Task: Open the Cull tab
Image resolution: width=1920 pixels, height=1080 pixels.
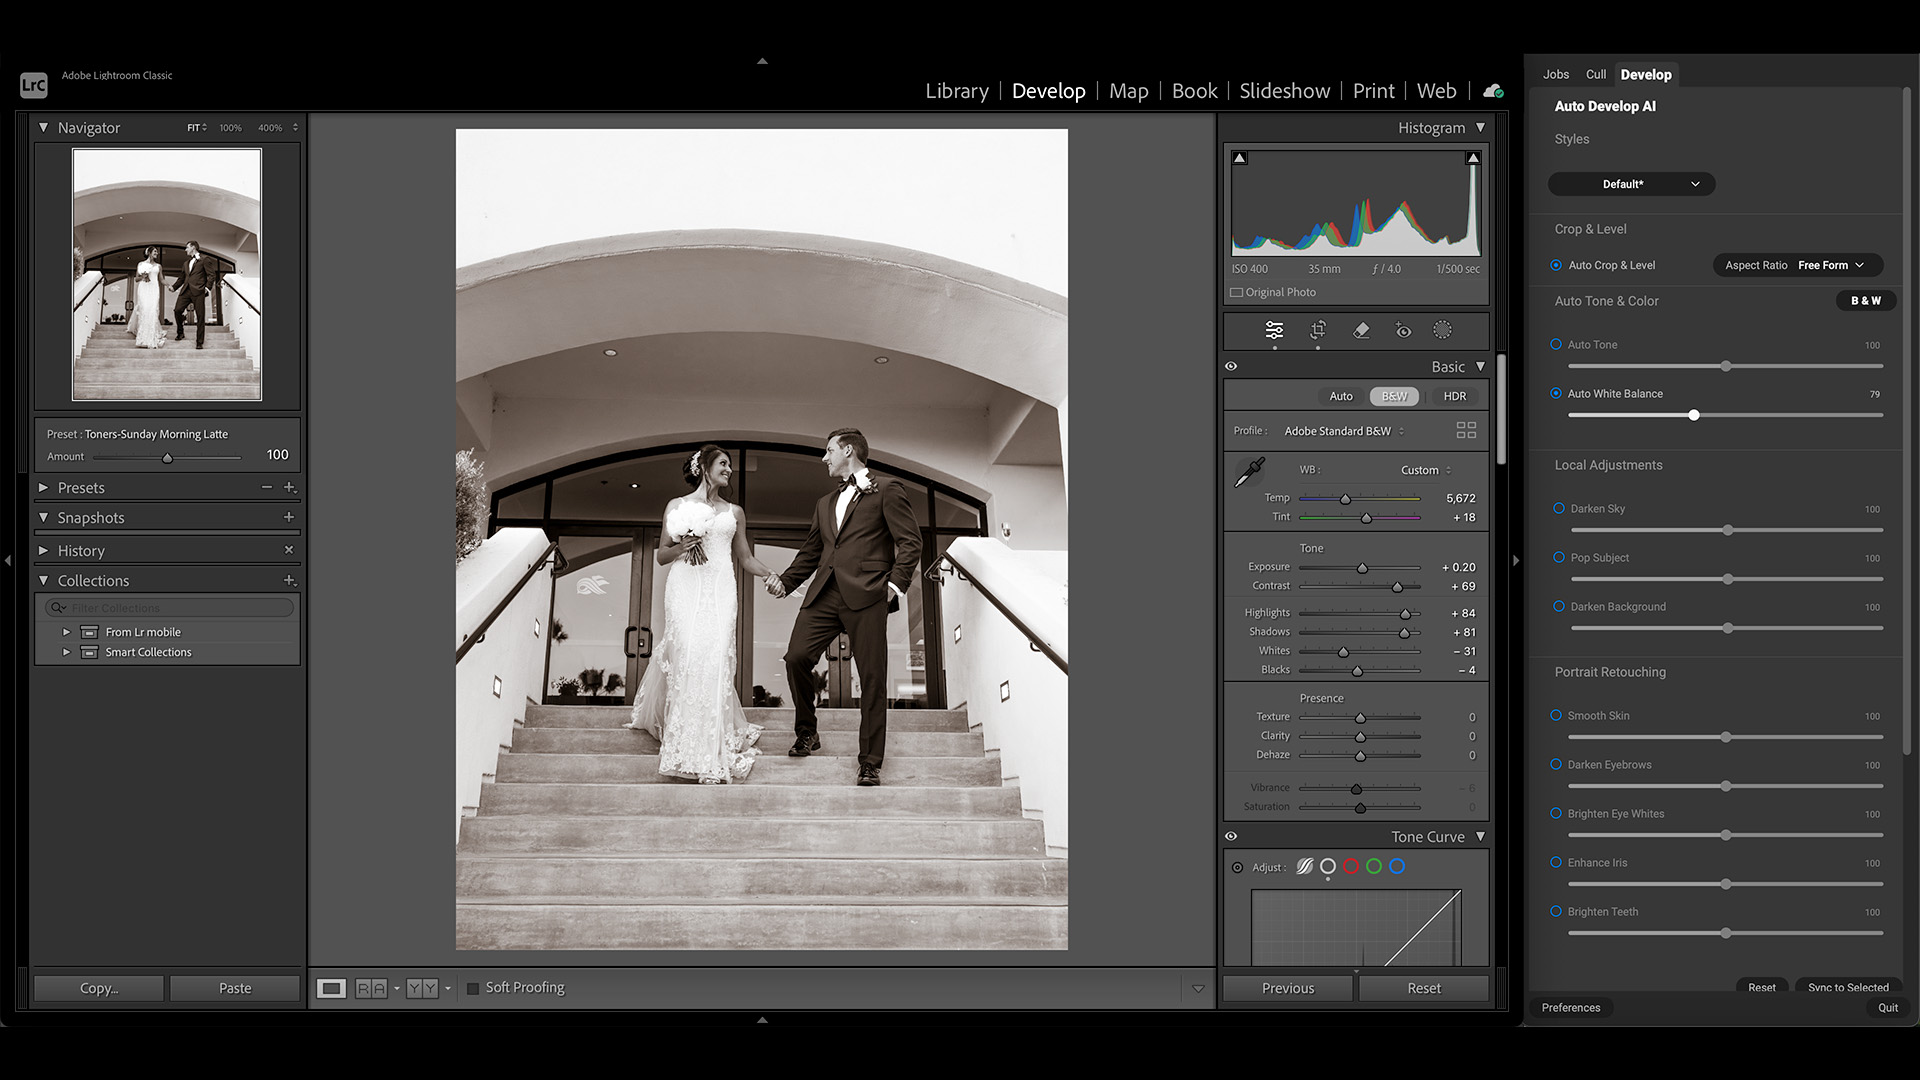Action: (1596, 74)
